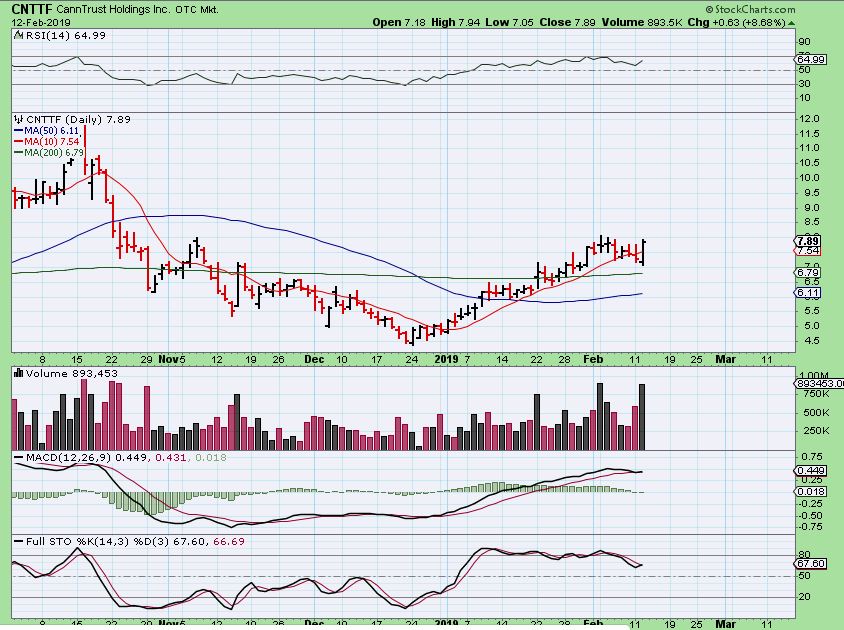The width and height of the screenshot is (844, 630).
Task: Click the 0.018 histogram tag on right axis
Action: click(811, 492)
